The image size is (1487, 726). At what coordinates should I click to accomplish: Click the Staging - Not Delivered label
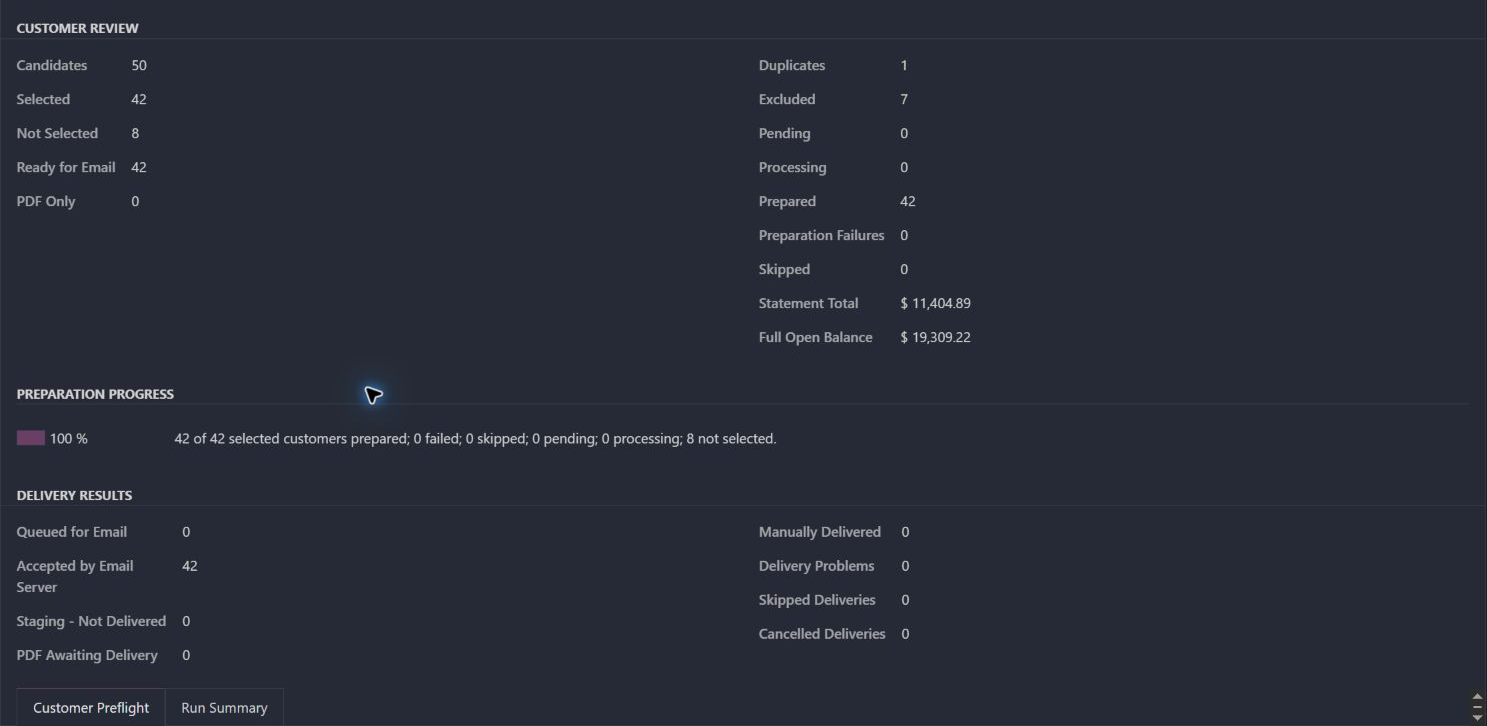(91, 621)
